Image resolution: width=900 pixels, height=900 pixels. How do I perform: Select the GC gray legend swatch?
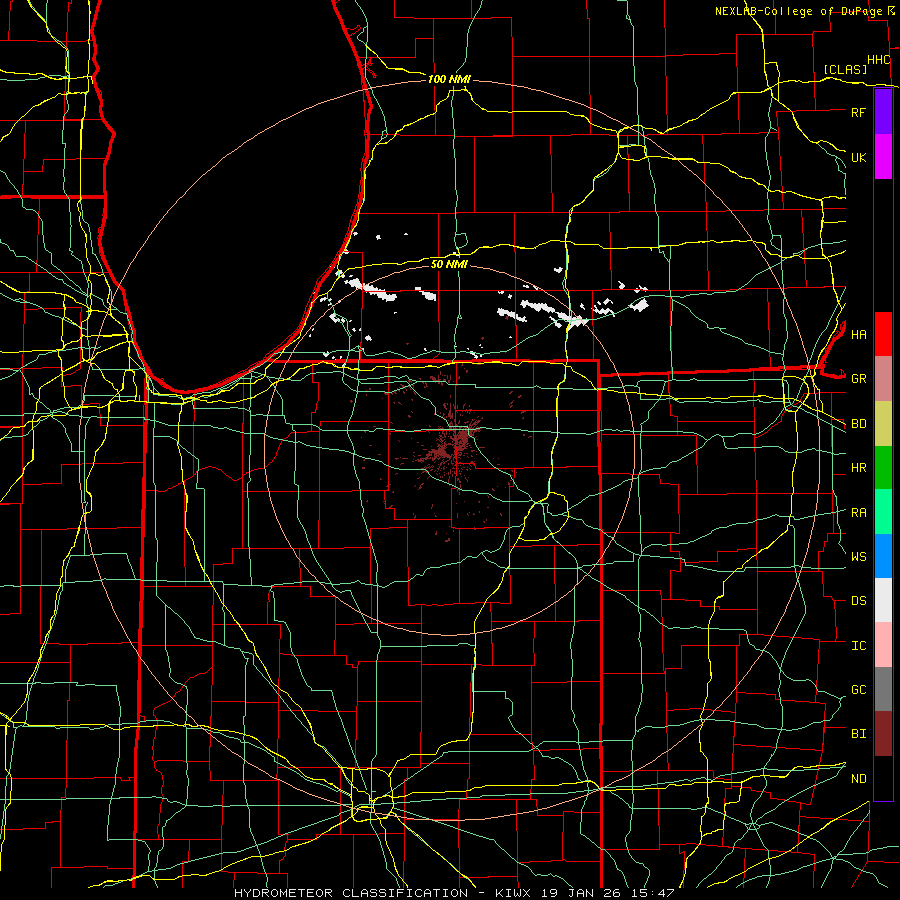pyautogui.click(x=883, y=689)
